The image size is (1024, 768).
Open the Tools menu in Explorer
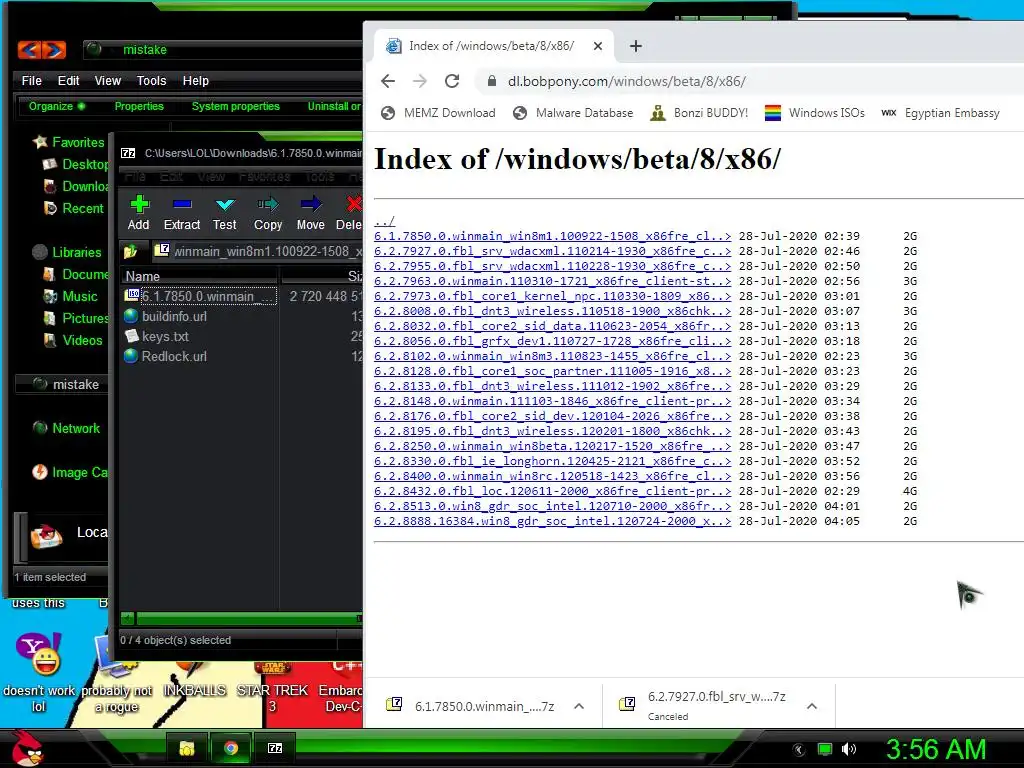[x=151, y=80]
